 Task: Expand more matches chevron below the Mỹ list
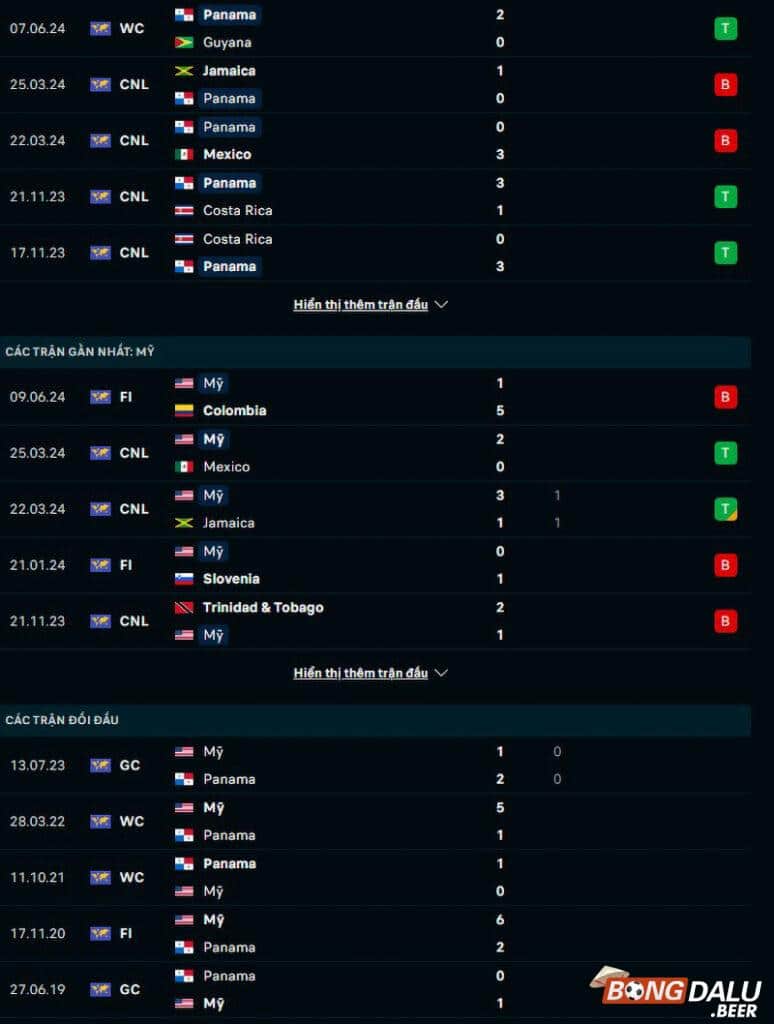441,673
